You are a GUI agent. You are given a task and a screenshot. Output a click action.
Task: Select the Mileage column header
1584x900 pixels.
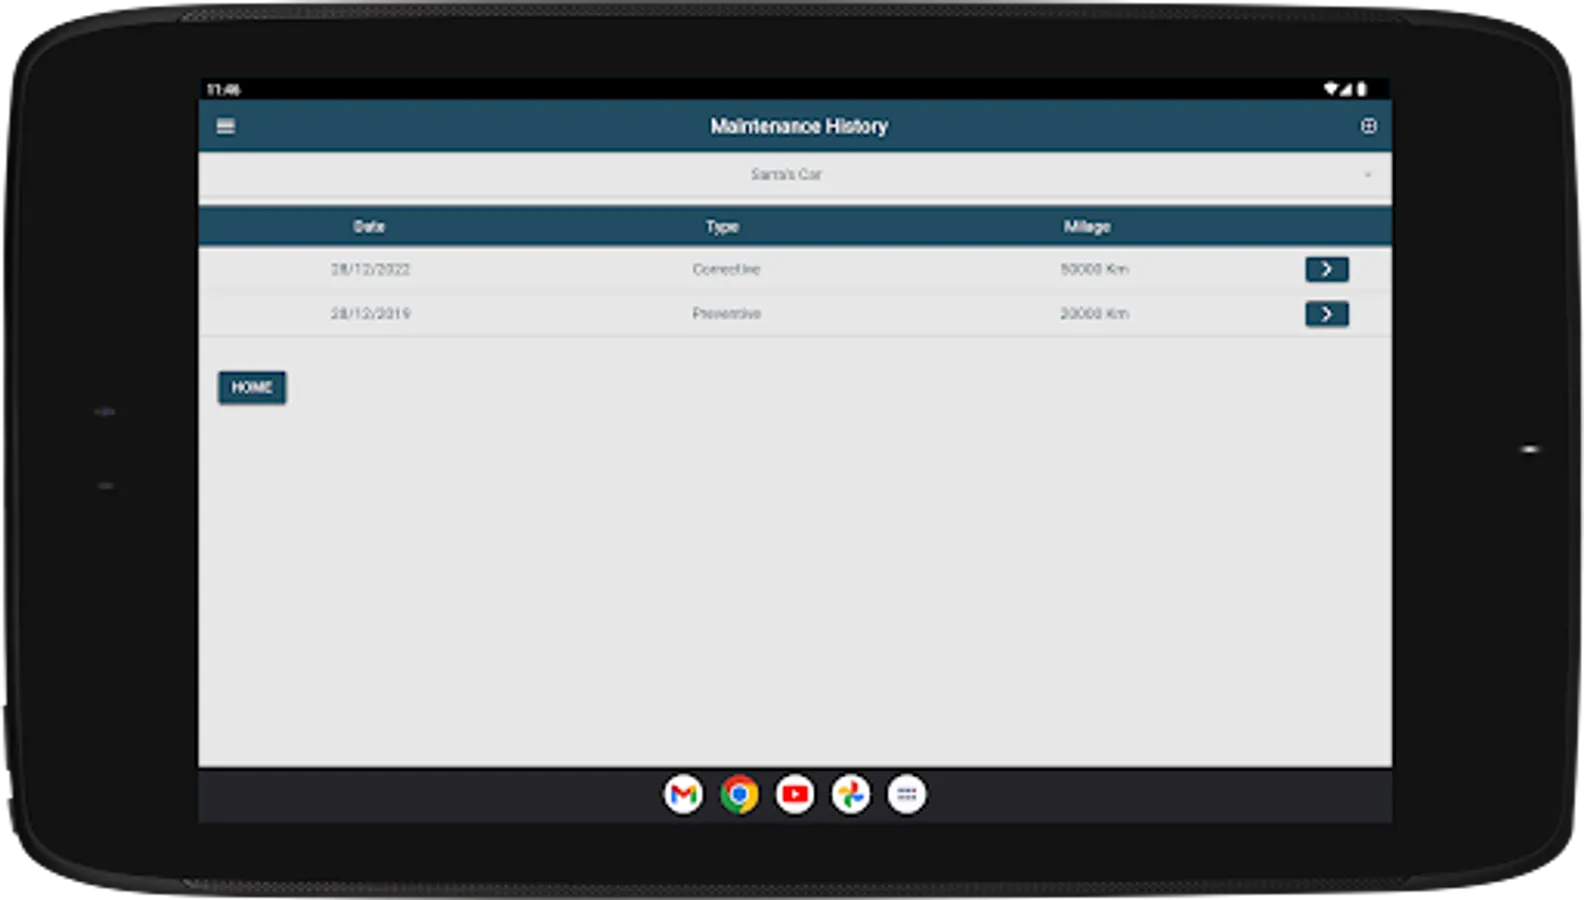[x=1087, y=227]
